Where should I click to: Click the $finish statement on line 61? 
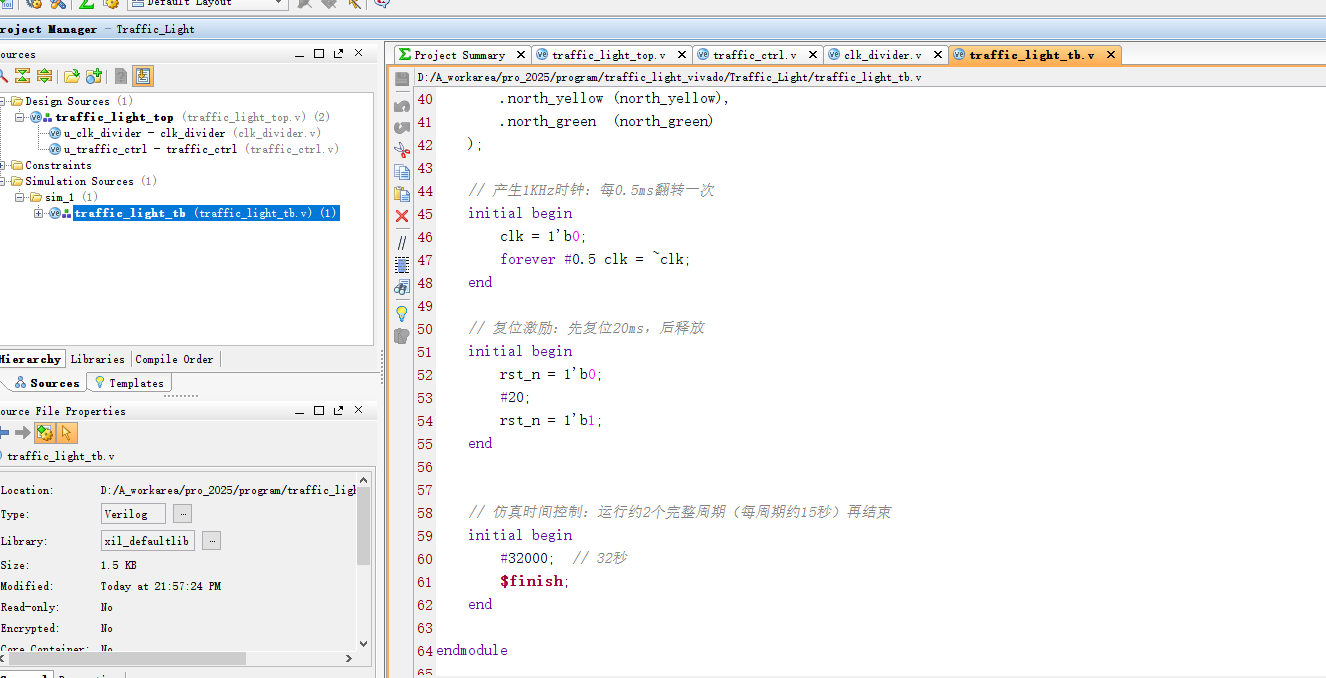coord(535,581)
